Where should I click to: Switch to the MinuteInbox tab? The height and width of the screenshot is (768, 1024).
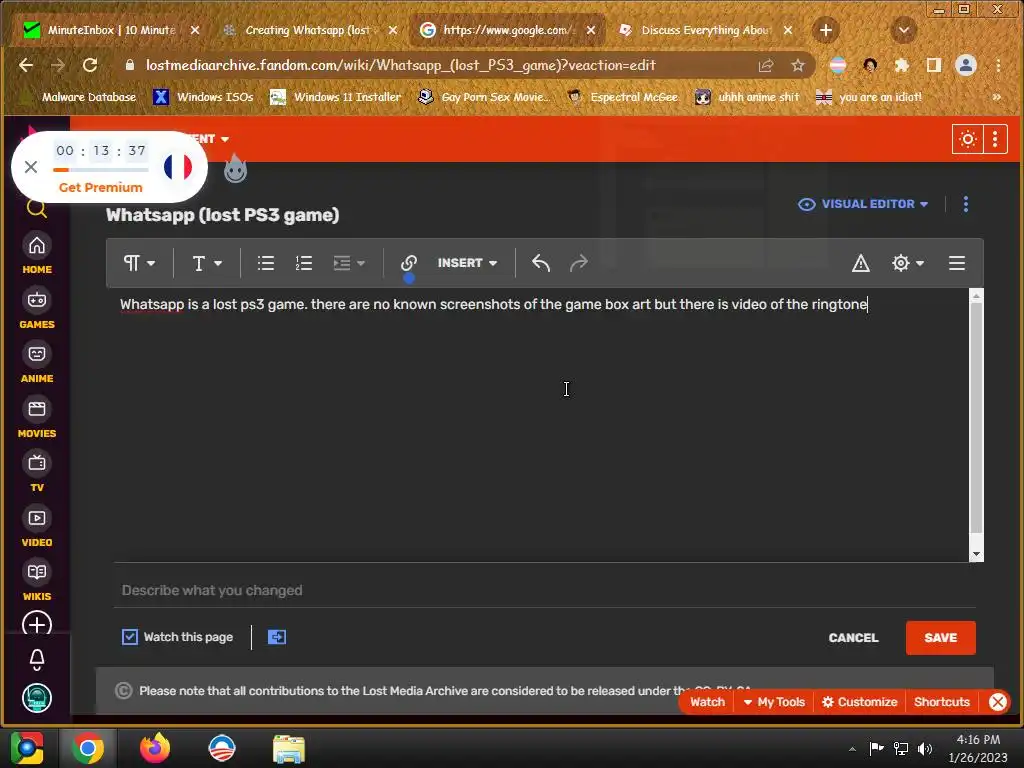[111, 30]
